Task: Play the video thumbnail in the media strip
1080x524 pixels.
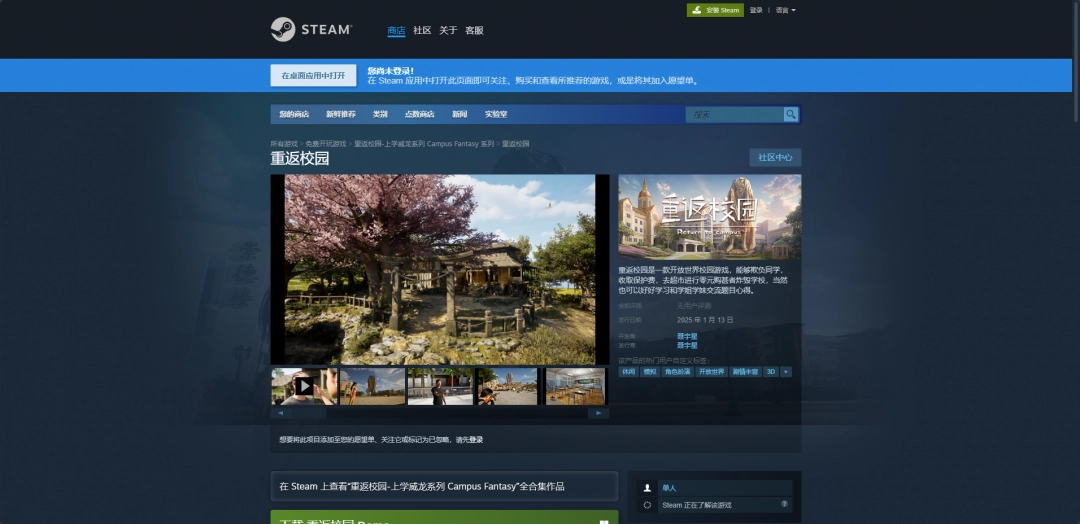Action: pyautogui.click(x=304, y=386)
